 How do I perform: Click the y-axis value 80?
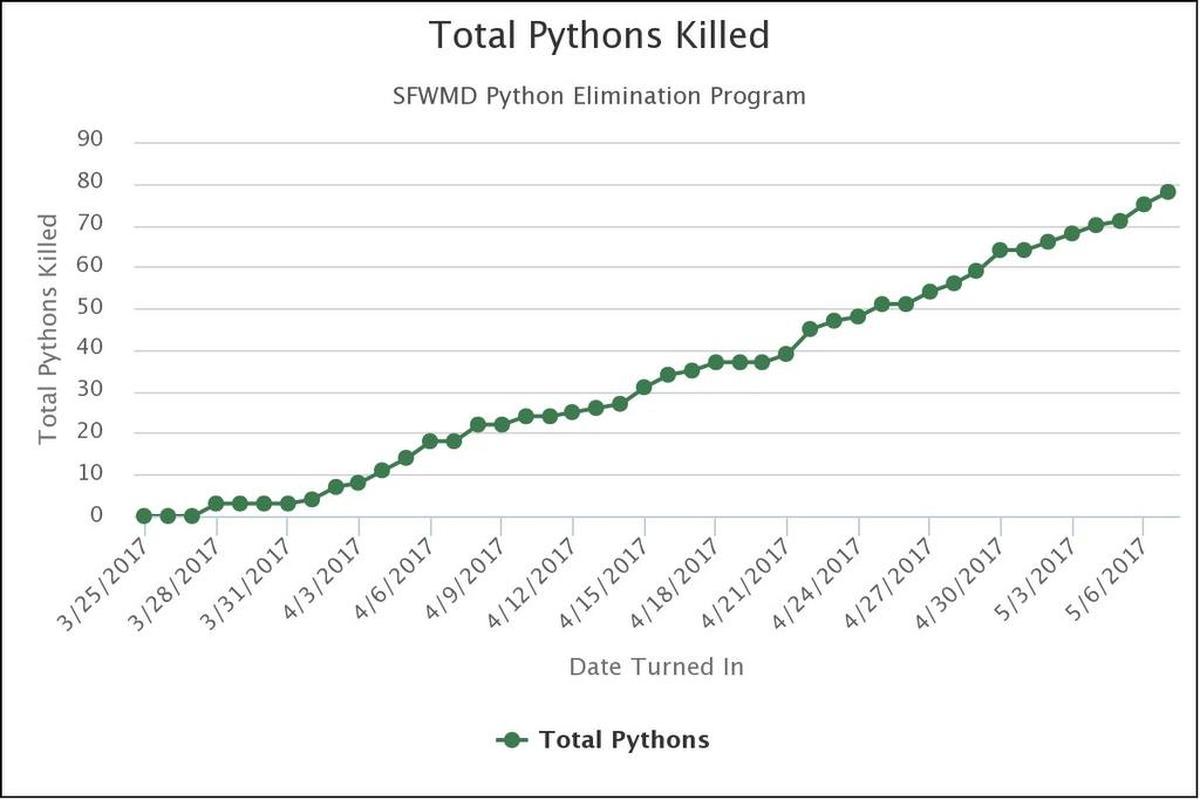pos(91,181)
